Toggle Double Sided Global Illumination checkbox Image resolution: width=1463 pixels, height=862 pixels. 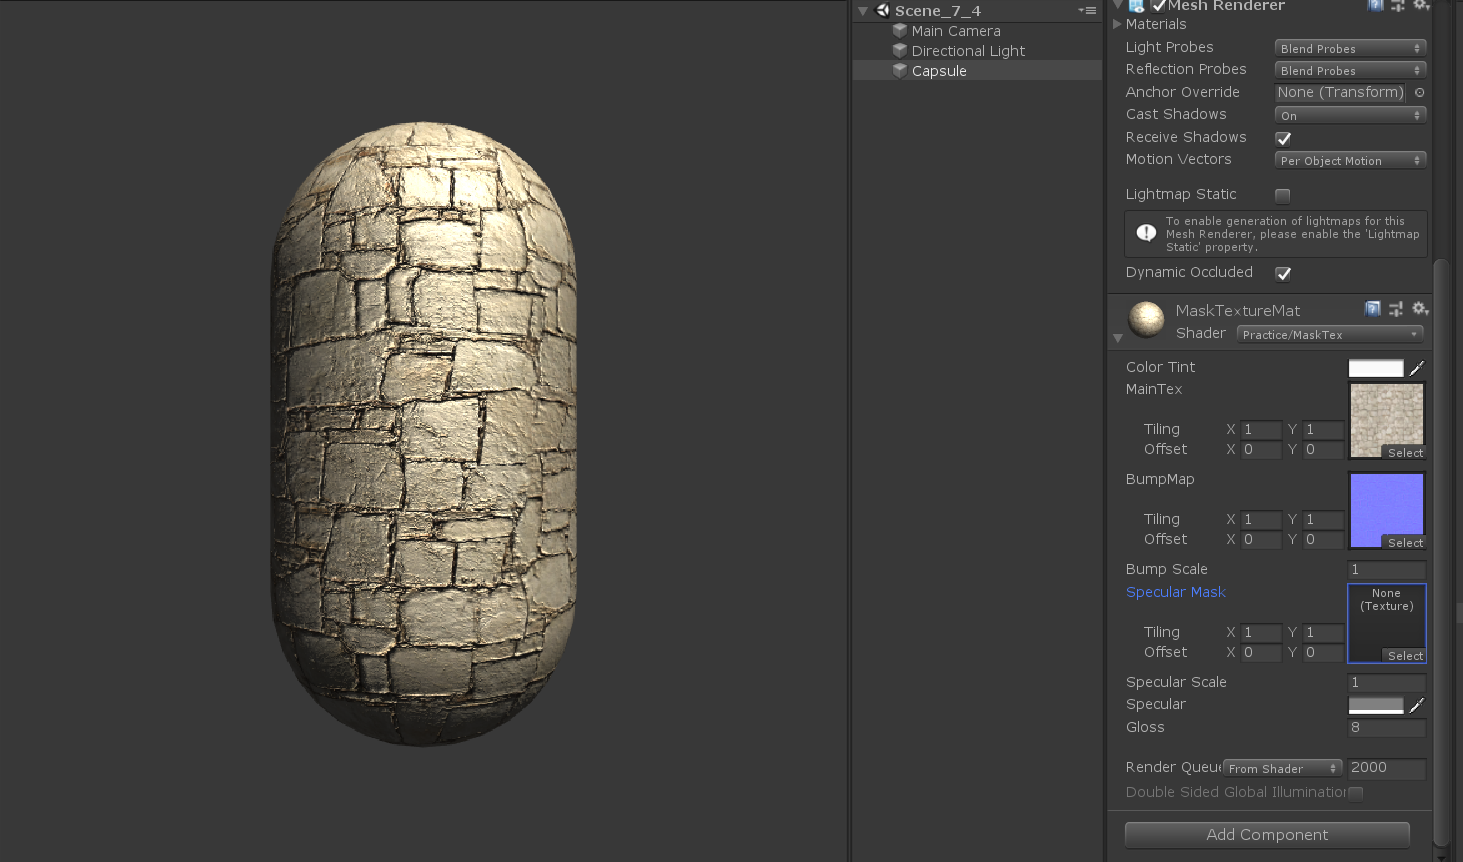pyautogui.click(x=1356, y=793)
